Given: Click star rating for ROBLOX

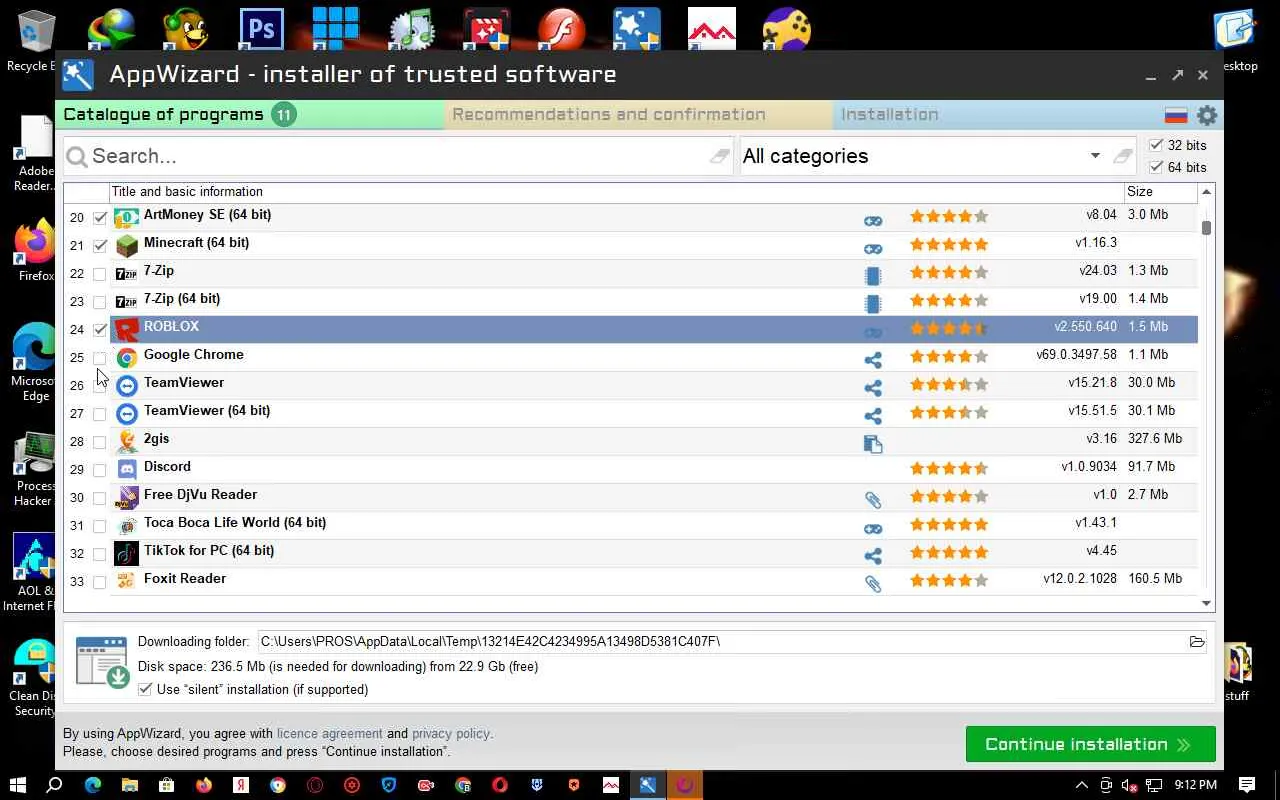Looking at the screenshot, I should pyautogui.click(x=948, y=328).
